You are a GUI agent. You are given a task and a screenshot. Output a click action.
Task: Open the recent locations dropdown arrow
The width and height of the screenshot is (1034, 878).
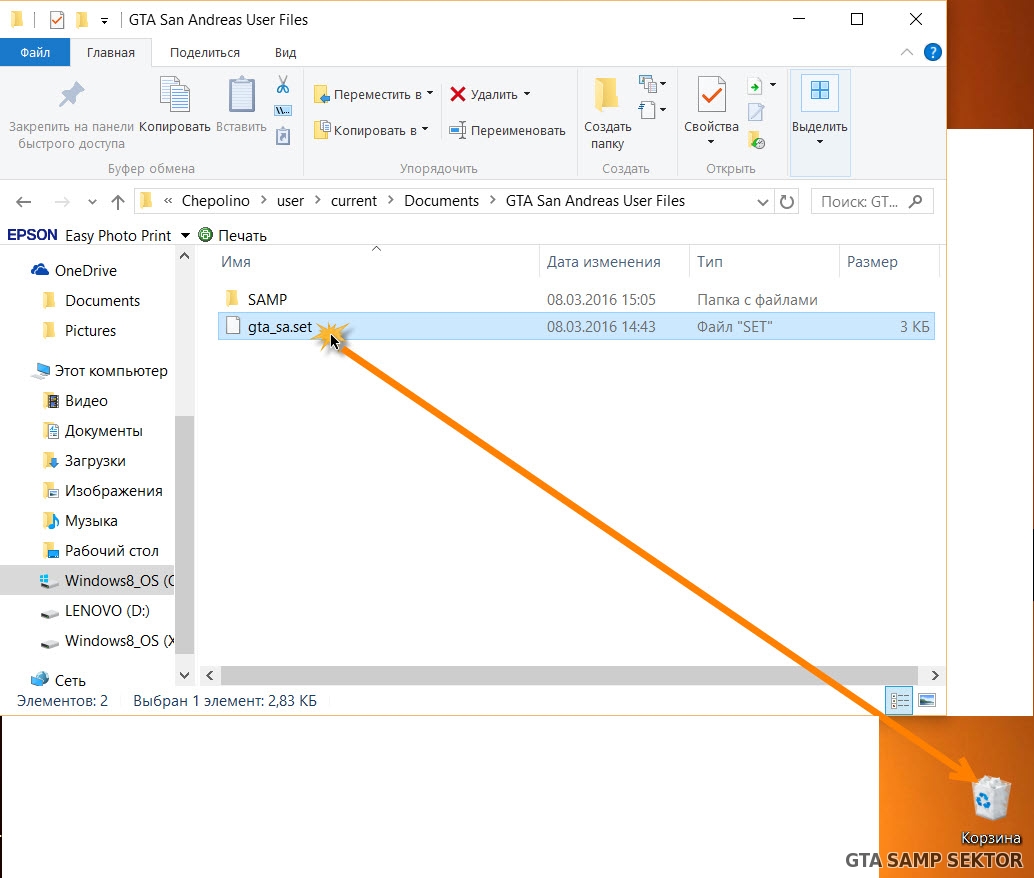[92, 202]
